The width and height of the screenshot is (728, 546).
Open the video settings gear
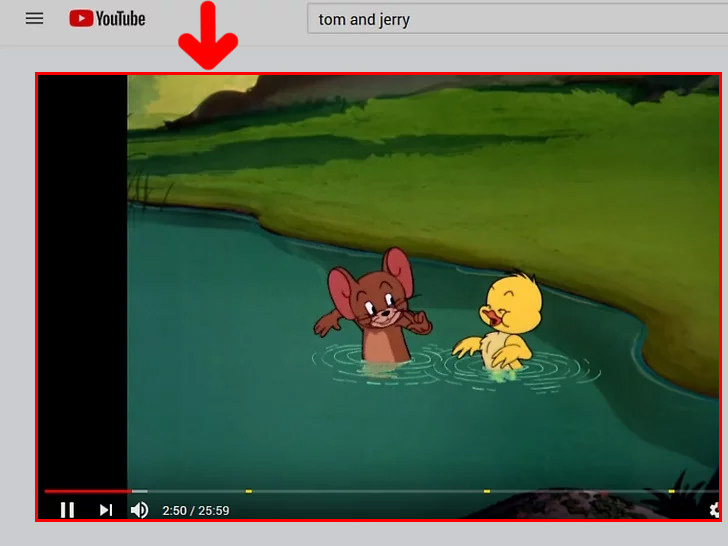715,510
